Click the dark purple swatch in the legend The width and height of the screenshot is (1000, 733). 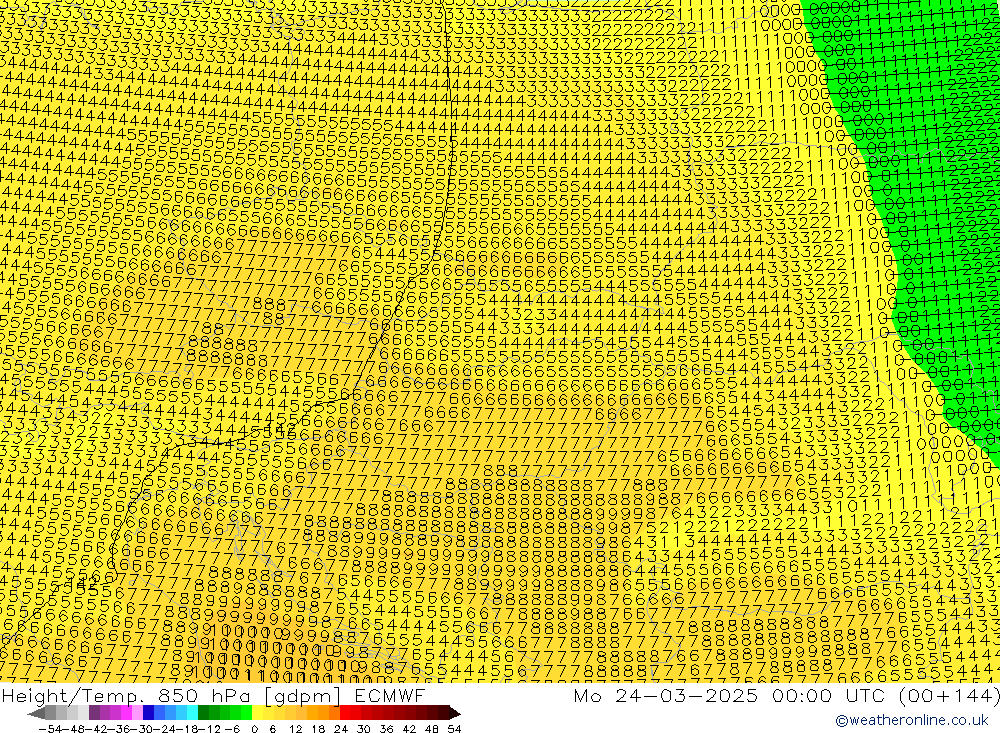[x=94, y=713]
